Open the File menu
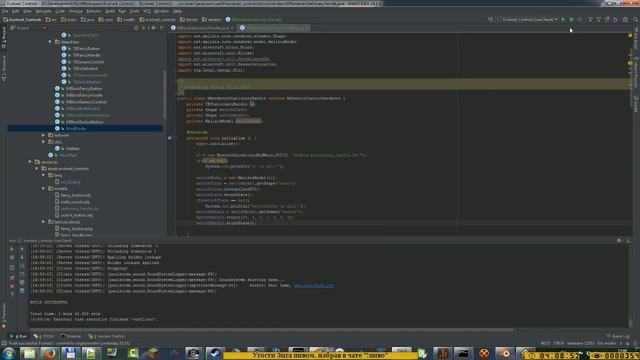640x360 pixels. pos(5,11)
